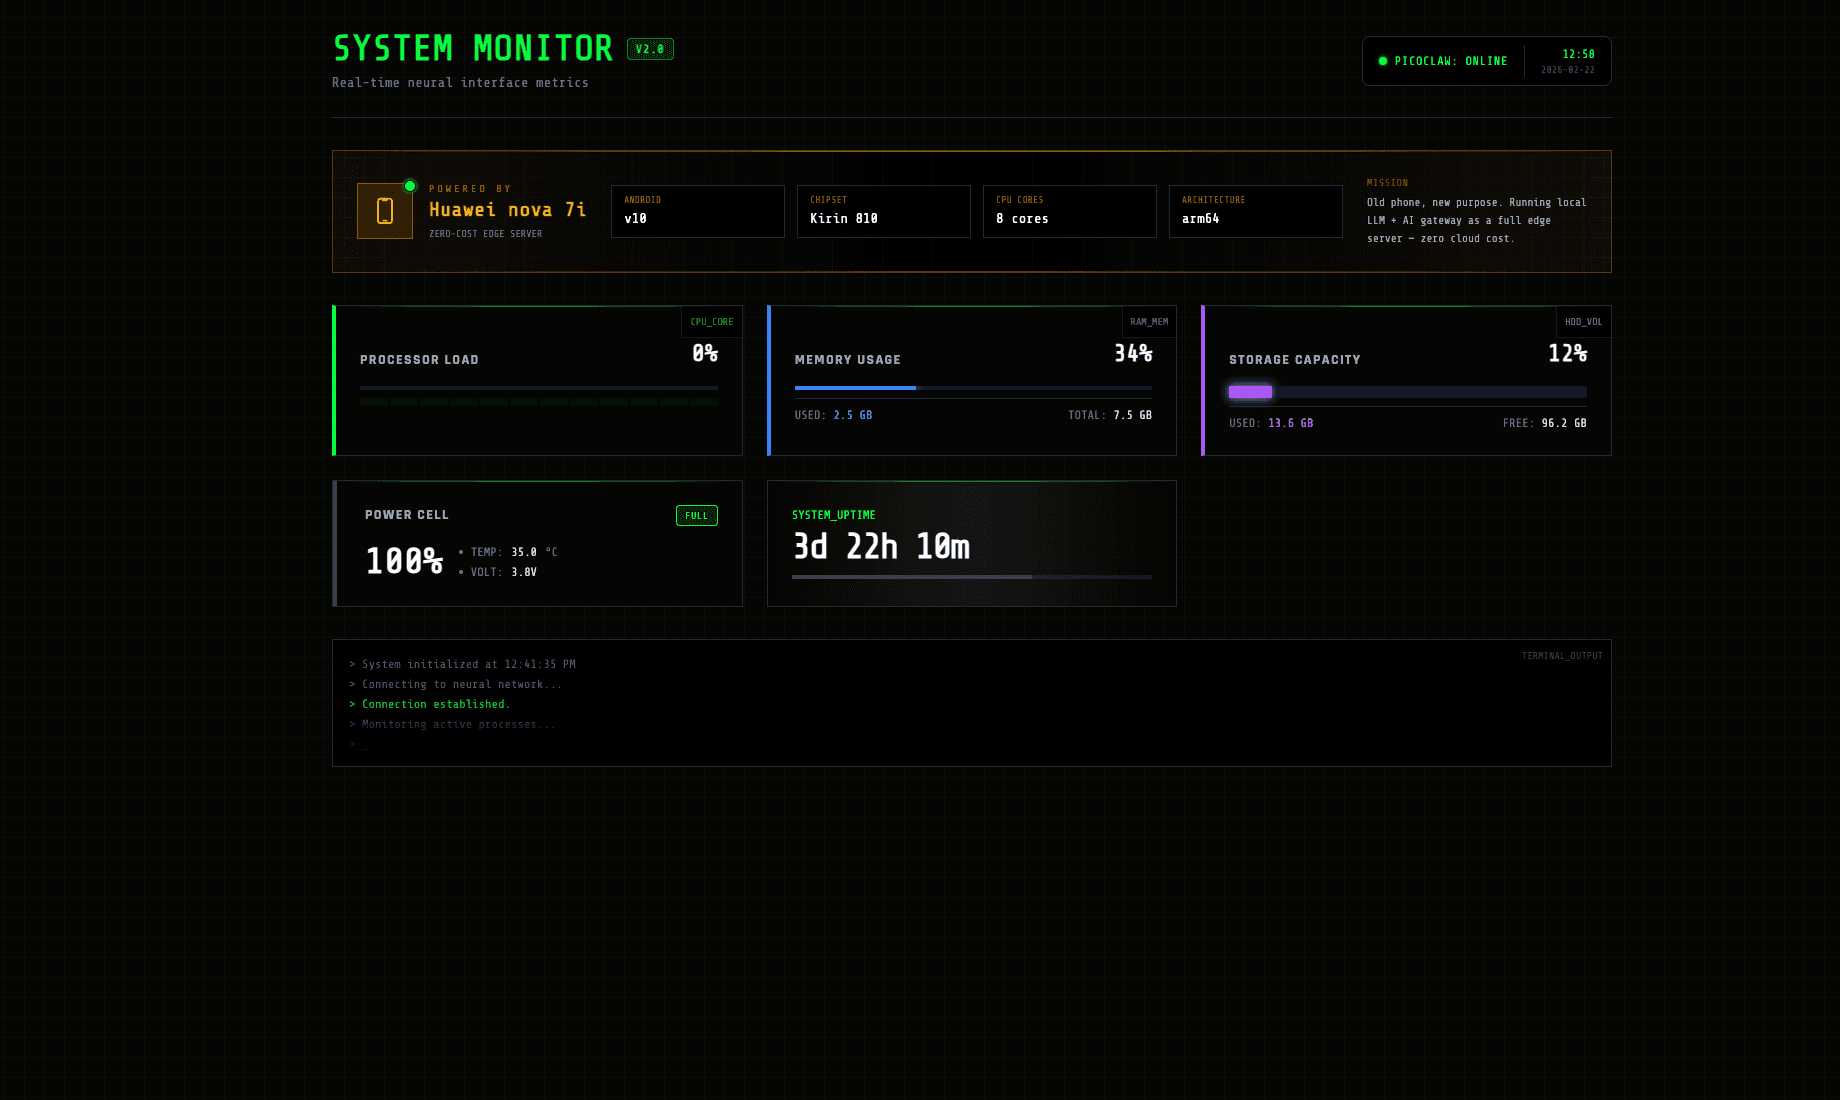Click the Memory Usage progress bar
The width and height of the screenshot is (1840, 1100).
point(971,388)
